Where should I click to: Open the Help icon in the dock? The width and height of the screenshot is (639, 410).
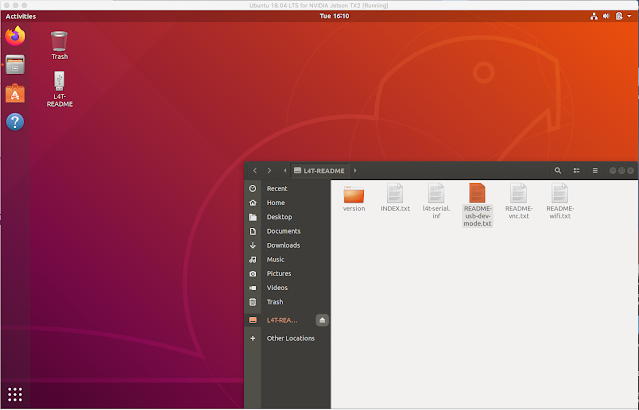[15, 122]
